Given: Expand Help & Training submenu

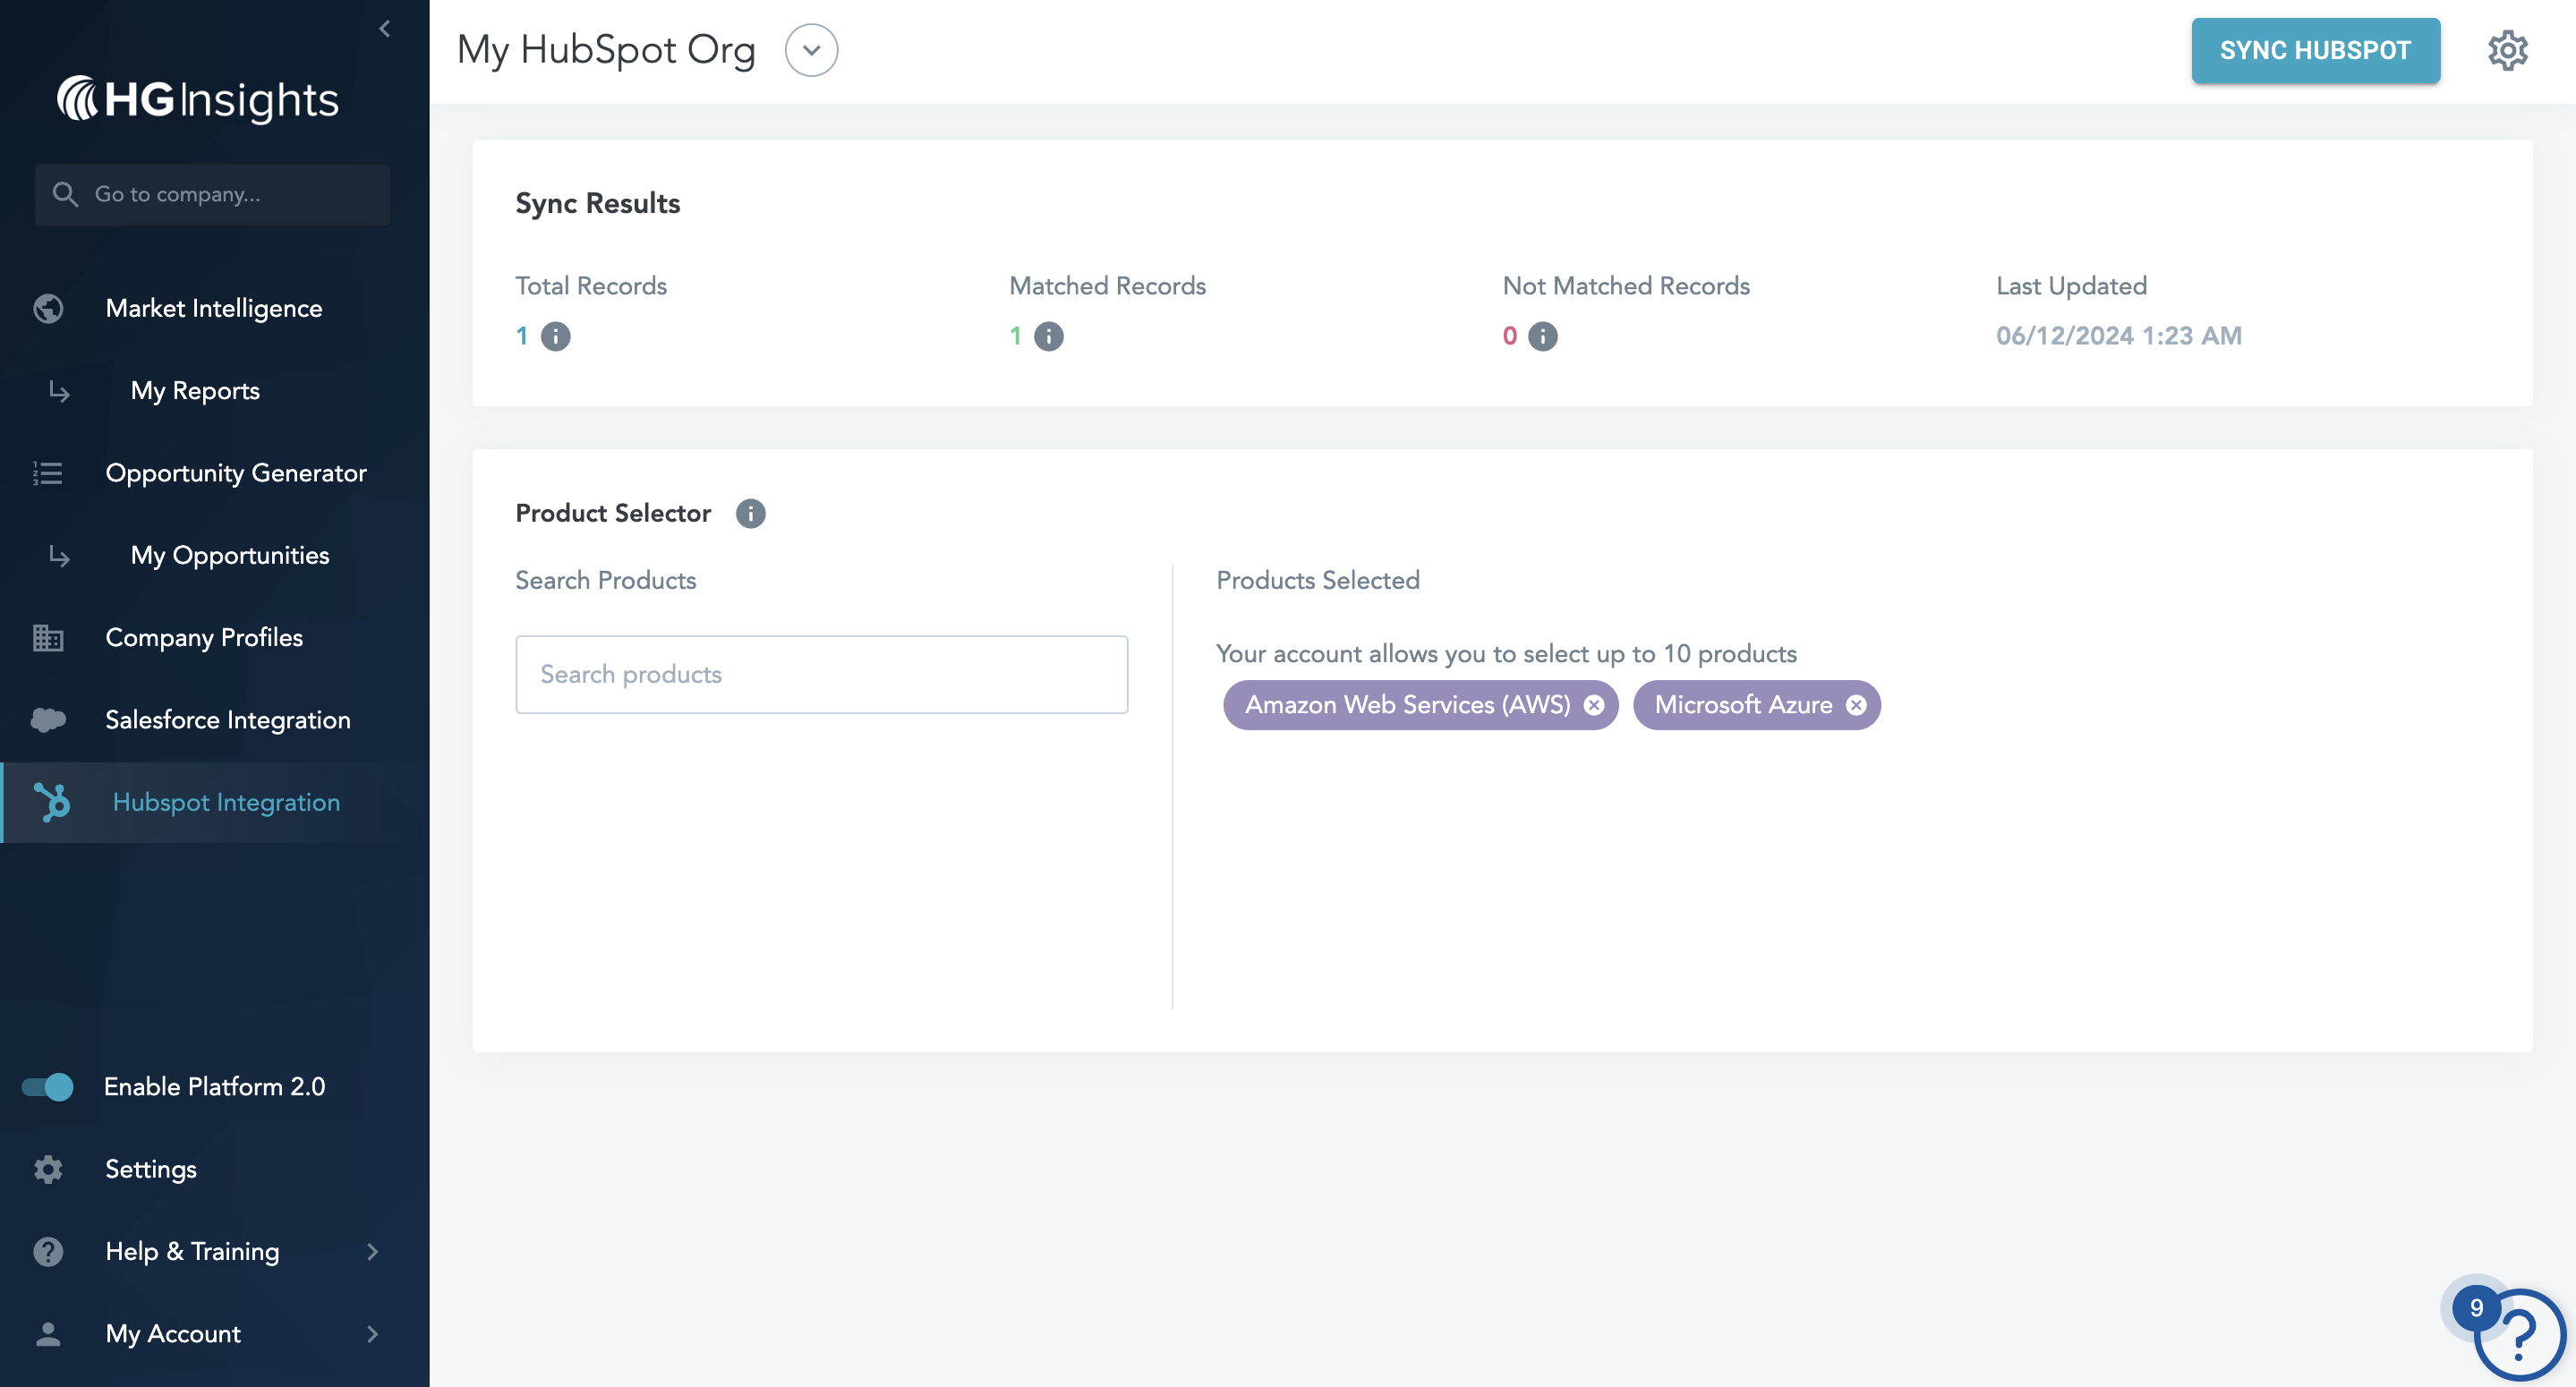Looking at the screenshot, I should click(372, 1251).
